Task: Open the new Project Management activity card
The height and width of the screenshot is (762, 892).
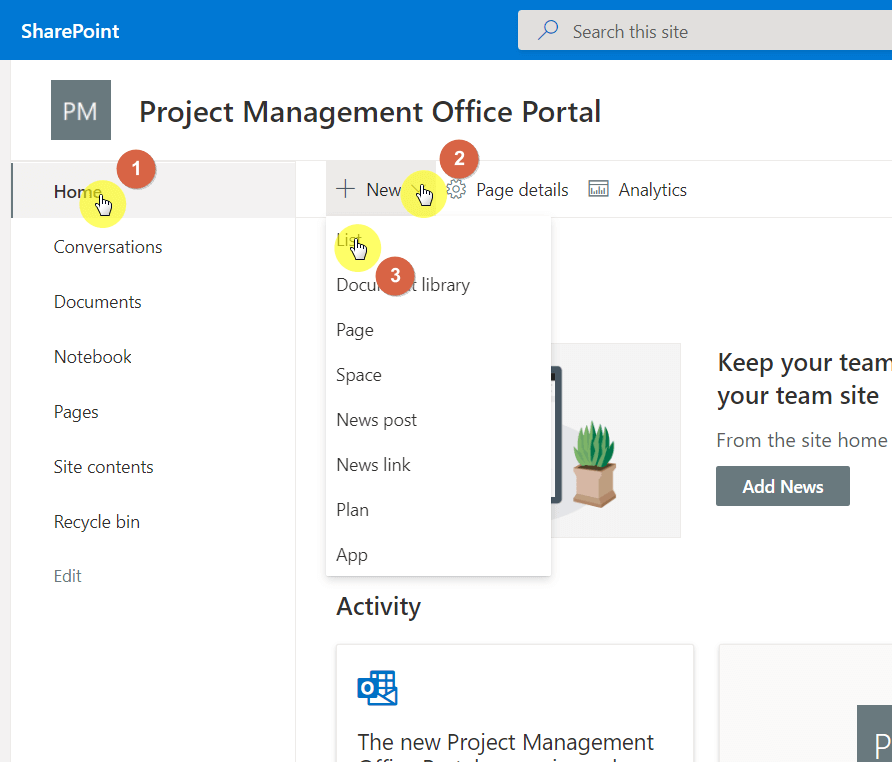Action: [515, 703]
